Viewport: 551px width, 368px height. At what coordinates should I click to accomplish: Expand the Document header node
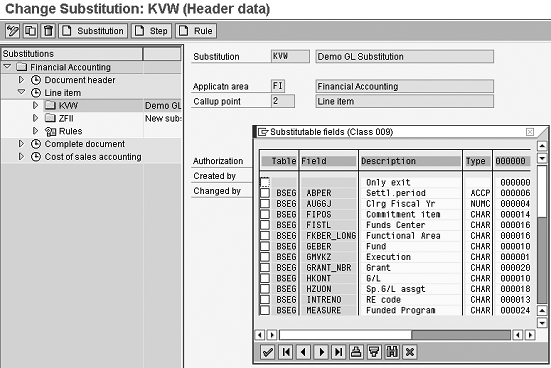(x=21, y=80)
